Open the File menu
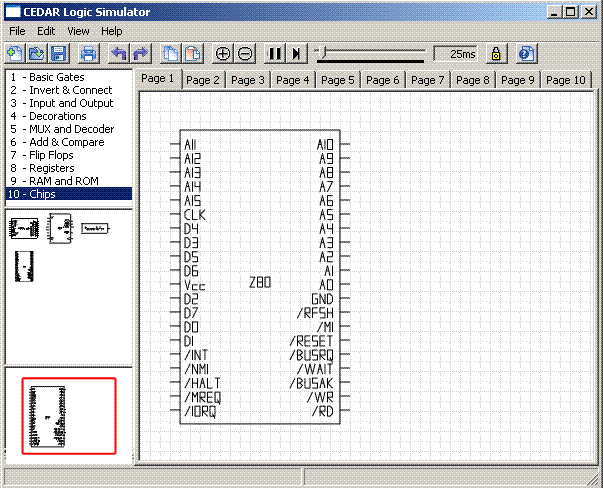 [x=17, y=31]
